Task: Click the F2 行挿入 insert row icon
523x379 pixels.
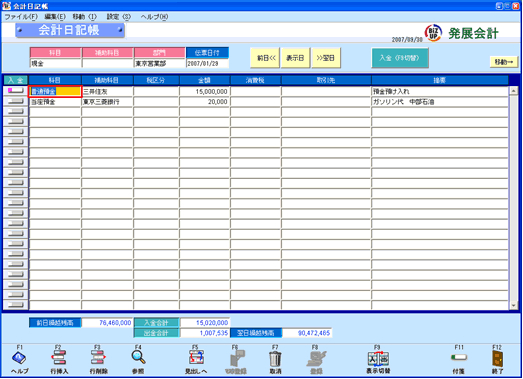Action: pos(59,358)
